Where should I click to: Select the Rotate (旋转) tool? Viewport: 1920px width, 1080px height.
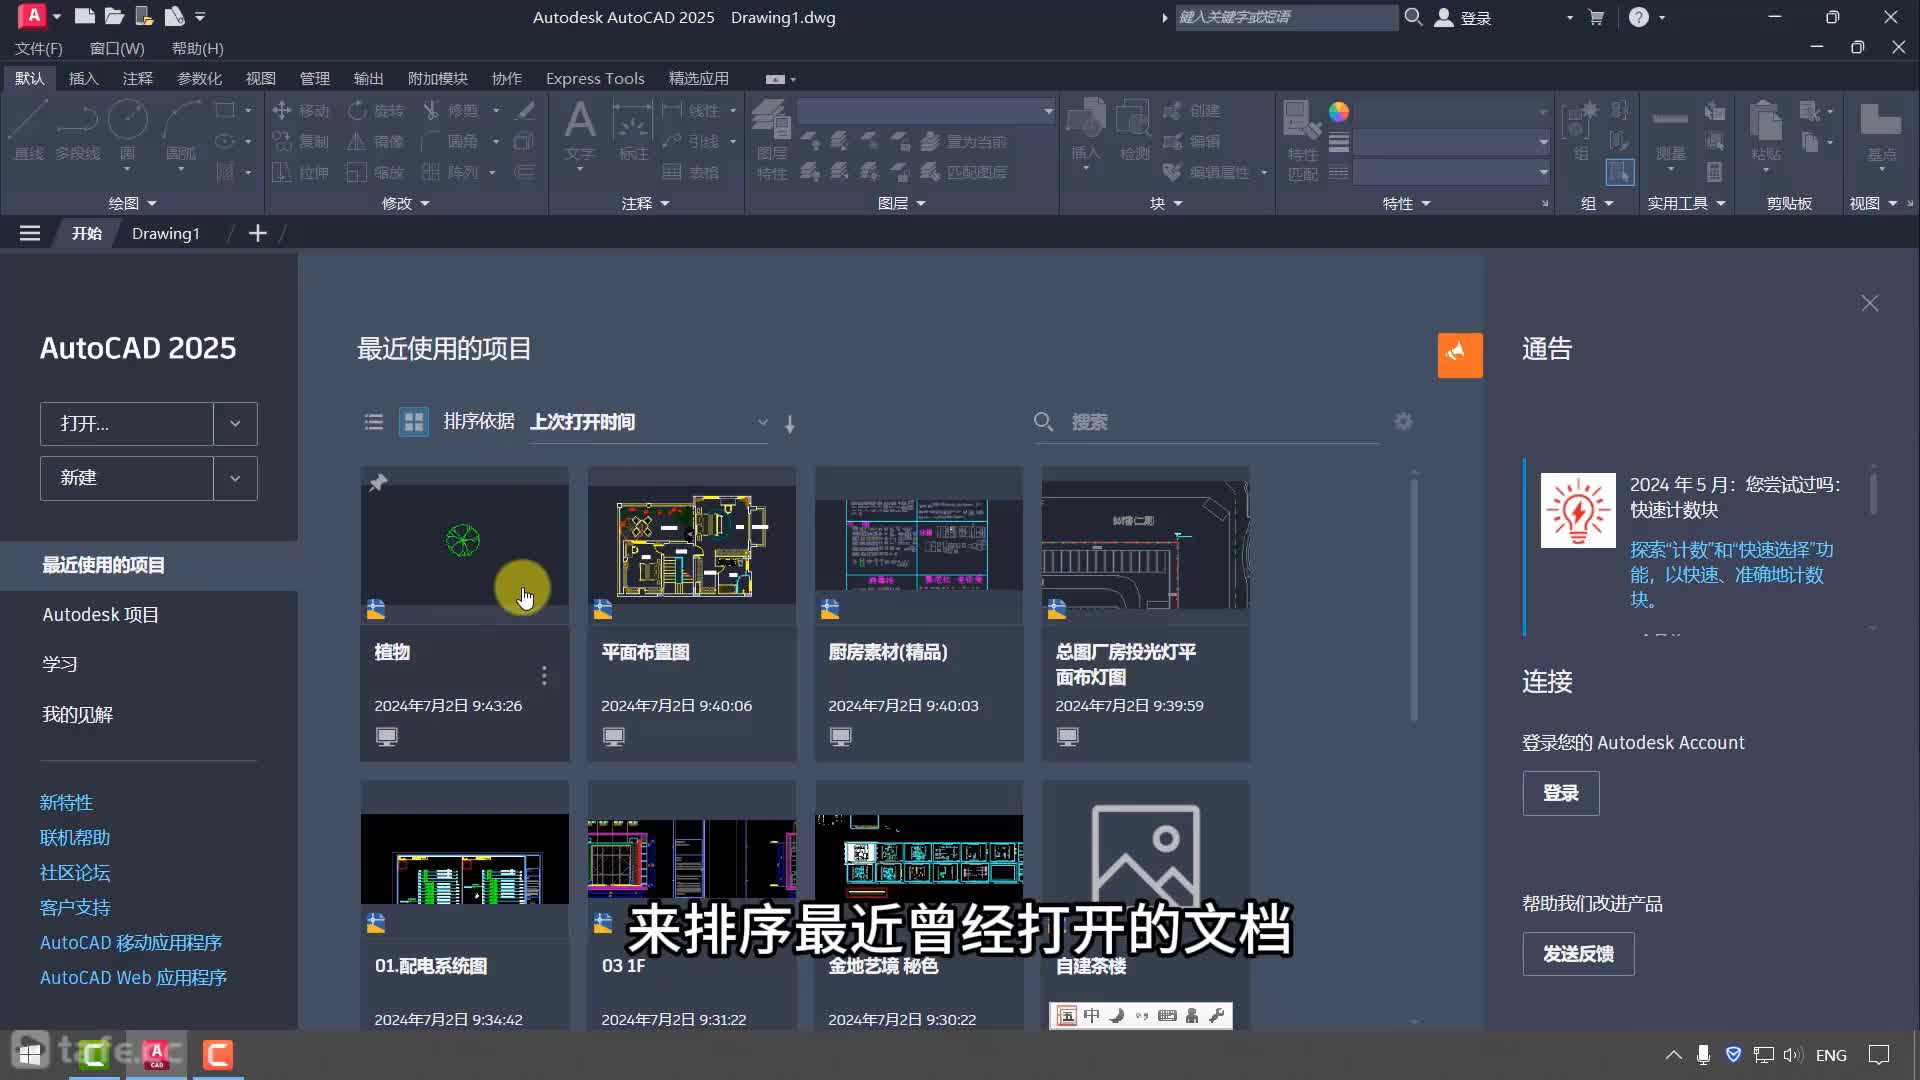(x=376, y=110)
